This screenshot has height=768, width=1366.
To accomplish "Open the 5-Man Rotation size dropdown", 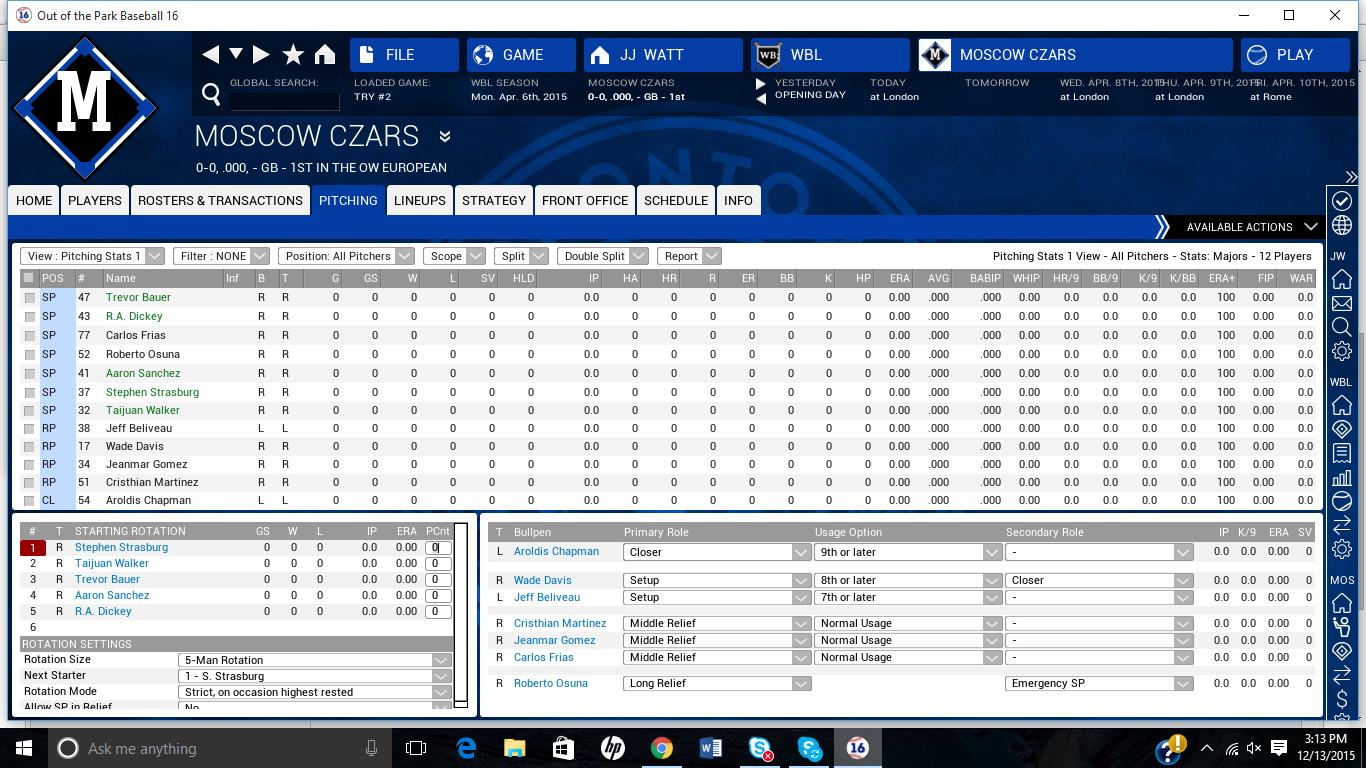I will pyautogui.click(x=314, y=660).
